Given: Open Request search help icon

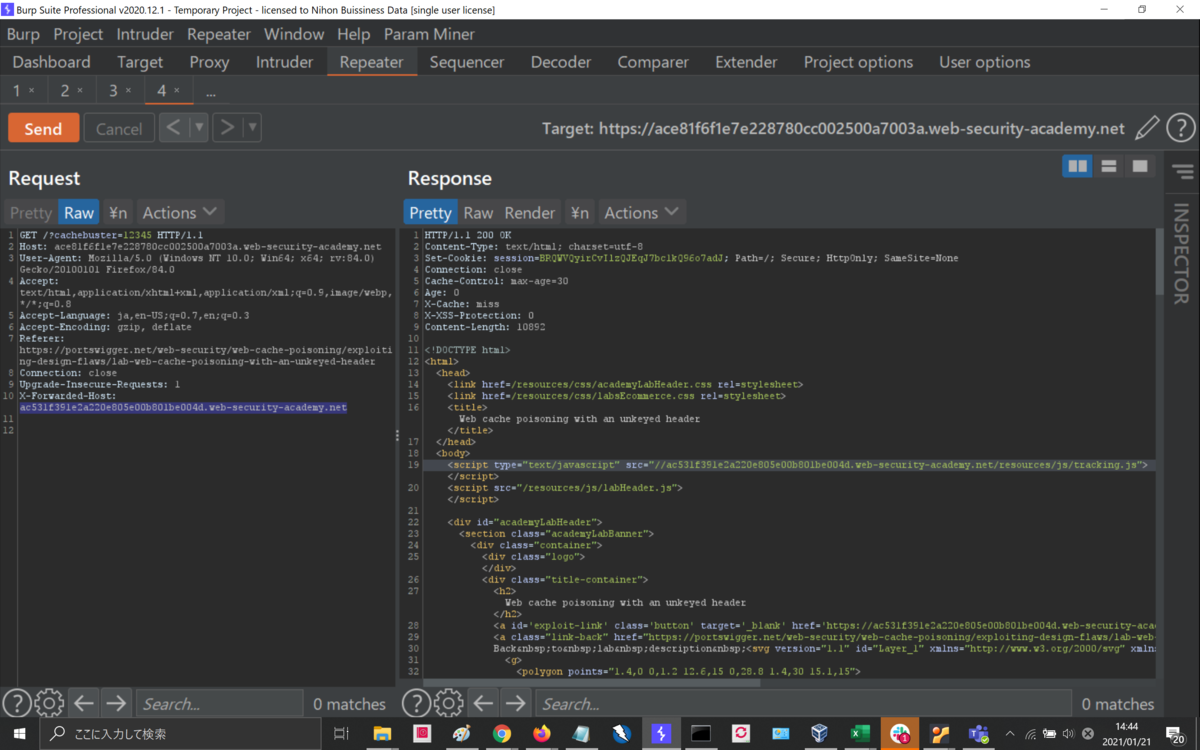Looking at the screenshot, I should [x=17, y=704].
